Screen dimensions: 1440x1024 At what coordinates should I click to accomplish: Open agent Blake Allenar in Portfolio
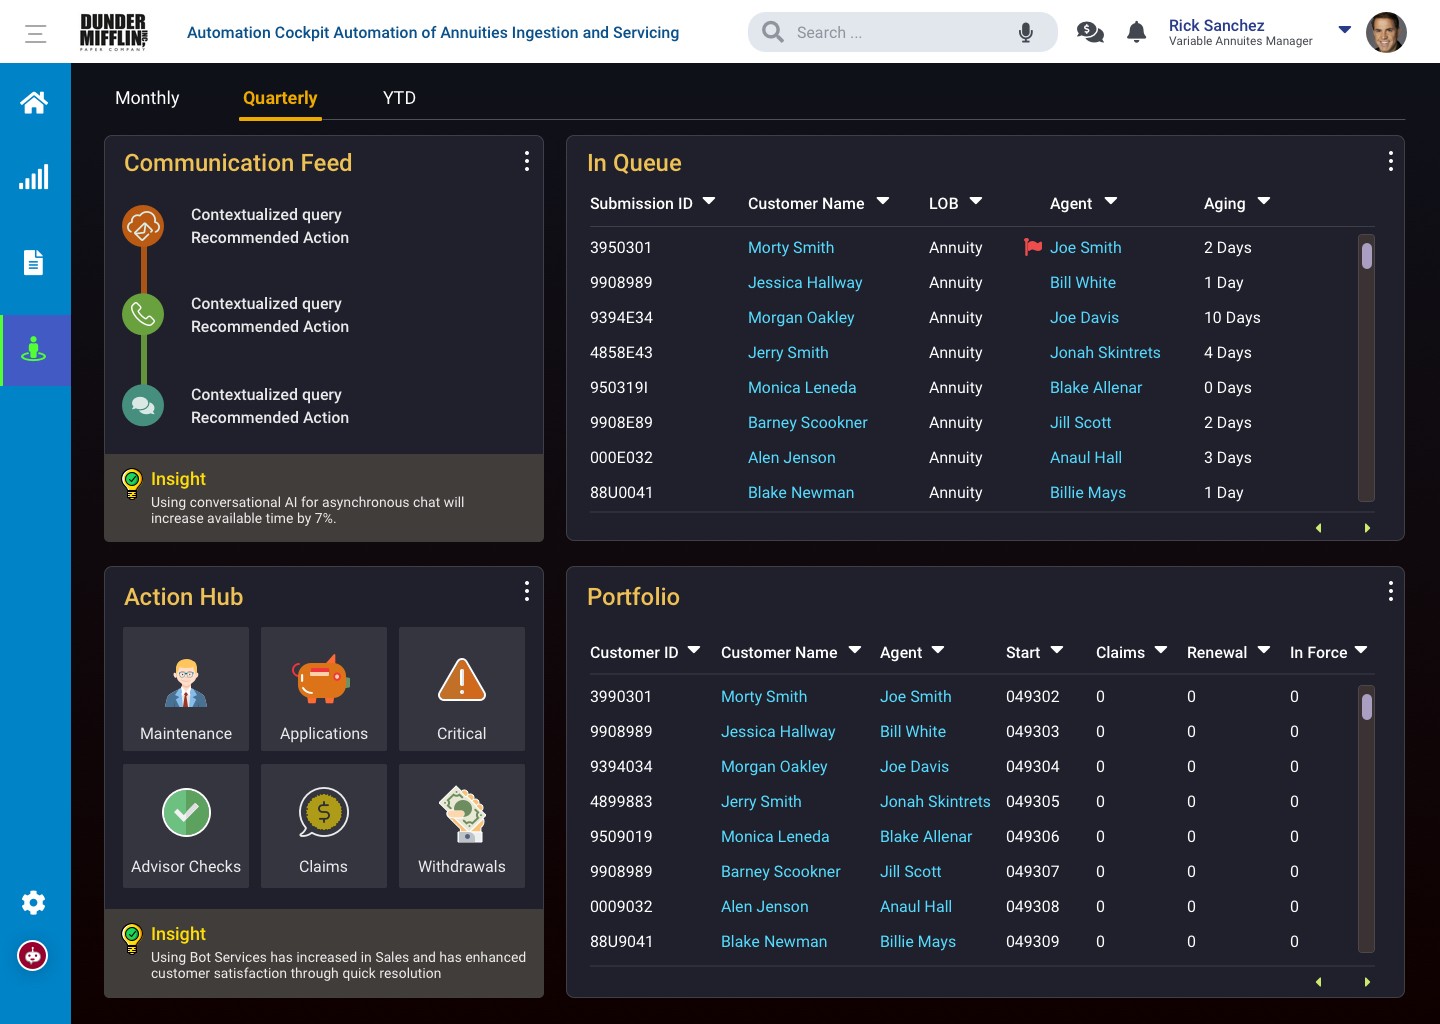[x=926, y=836]
